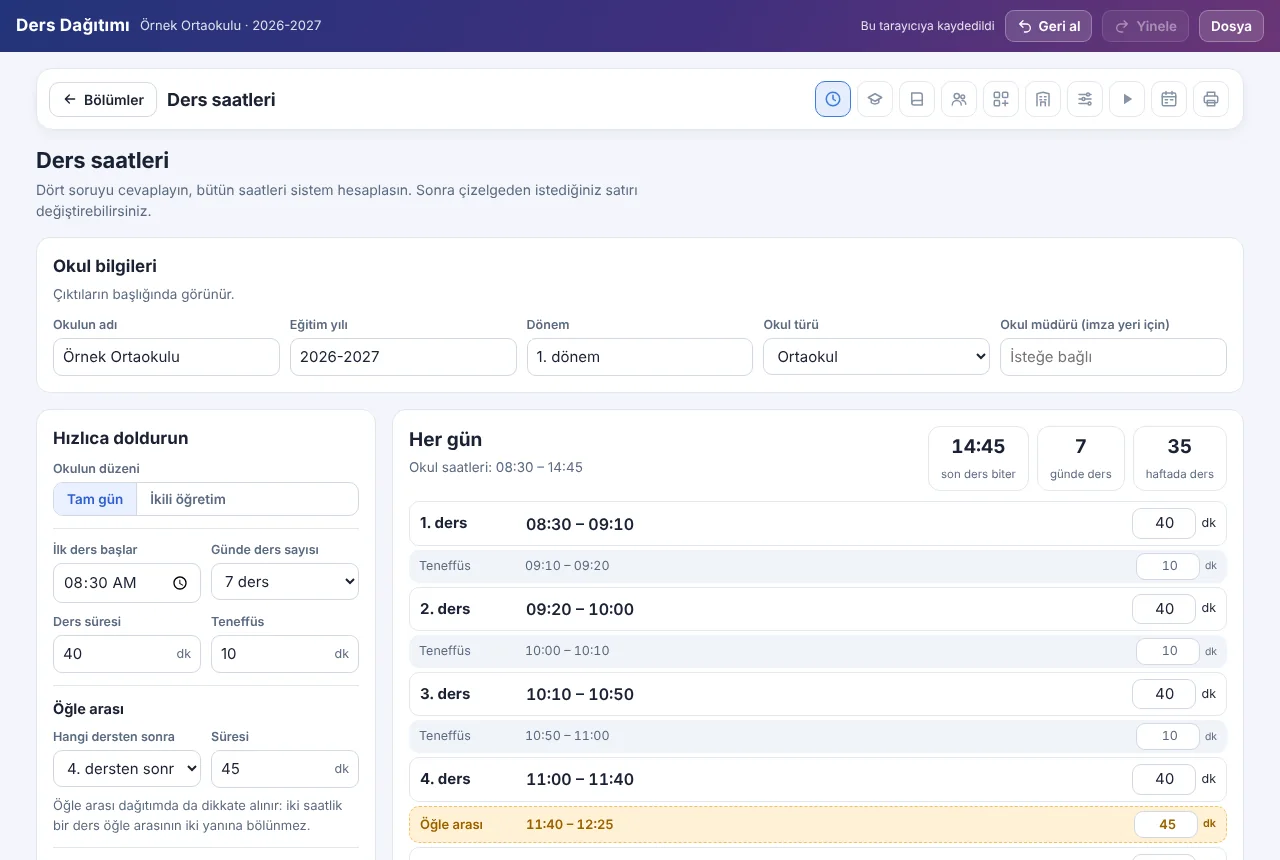Image resolution: width=1280 pixels, height=860 pixels.
Task: Click the "Bu tarayıcıya kaydedildi" status text
Action: (927, 26)
